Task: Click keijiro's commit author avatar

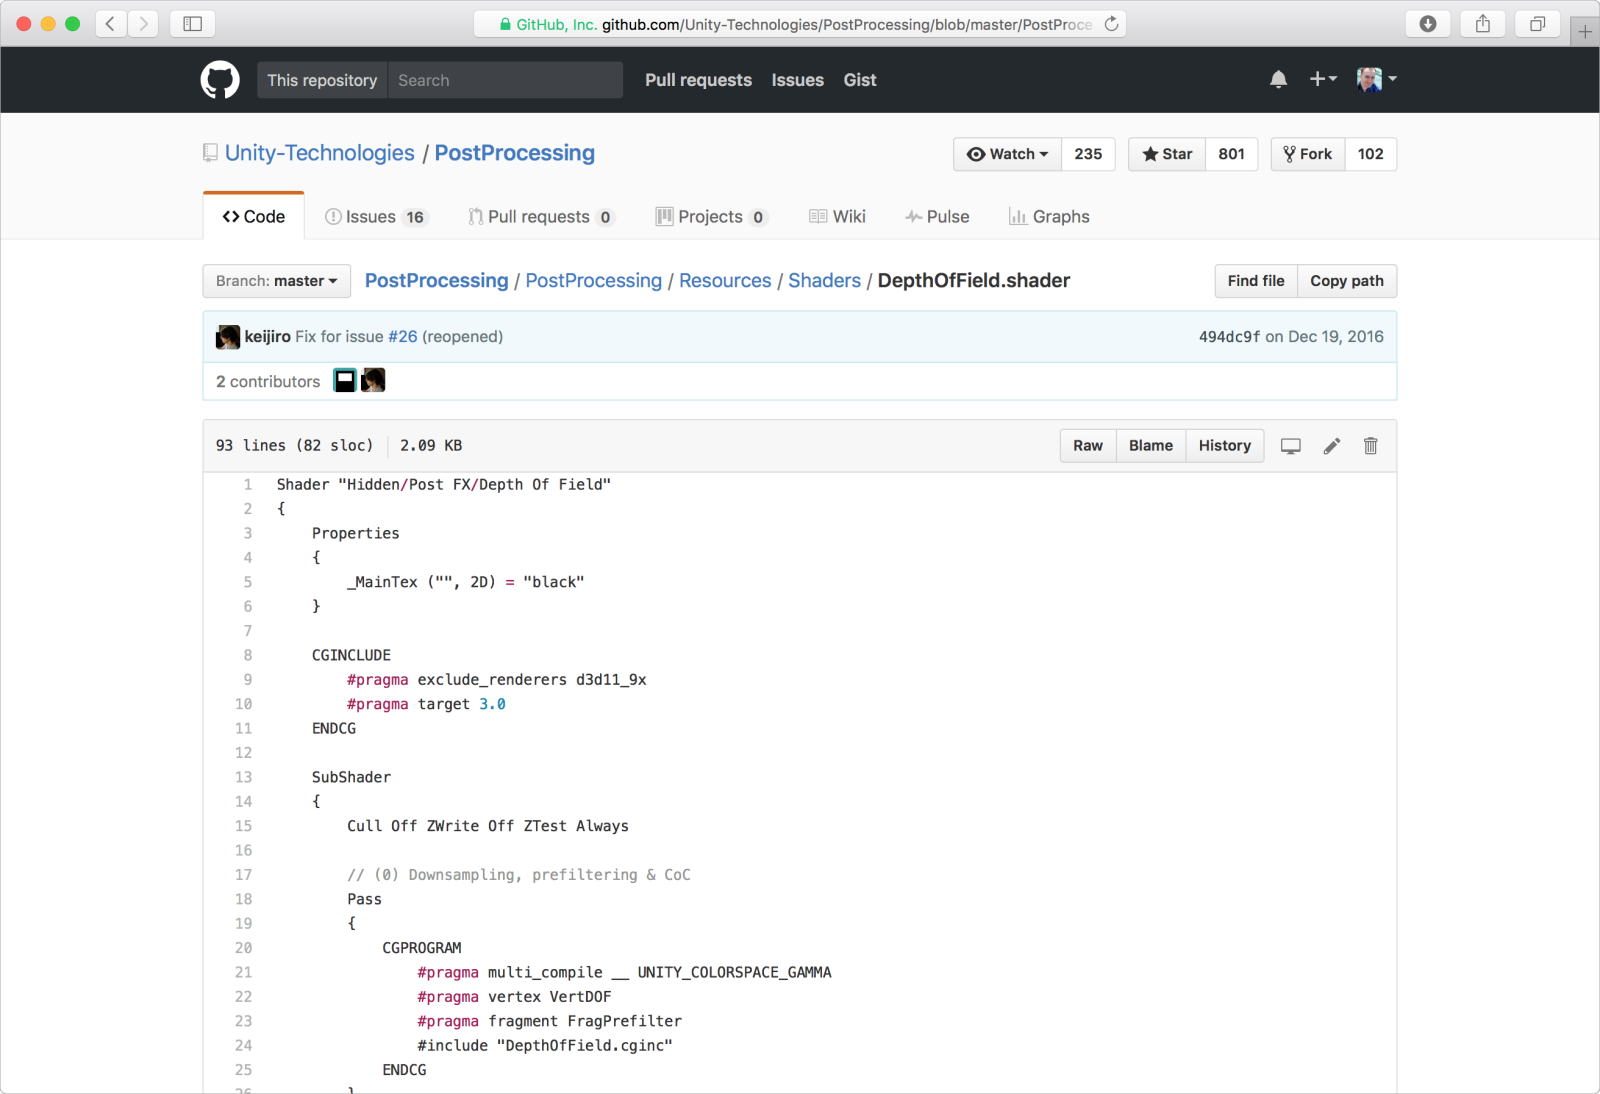Action: click(228, 337)
